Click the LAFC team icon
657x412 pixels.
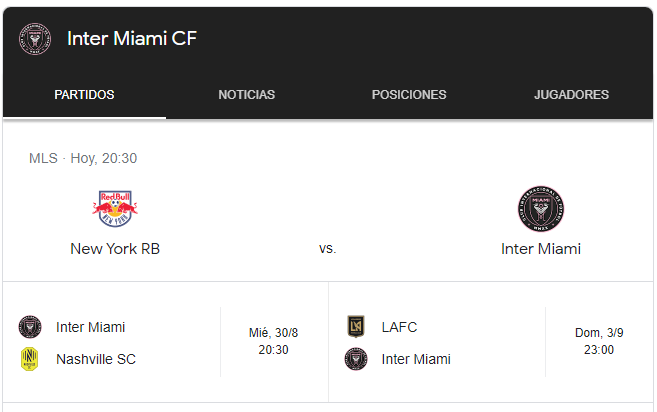(355, 327)
